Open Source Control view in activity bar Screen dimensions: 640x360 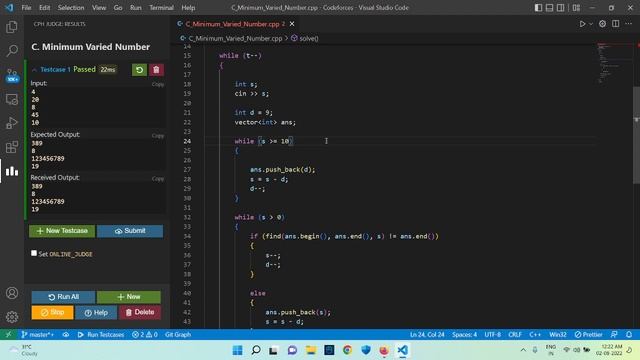12,75
